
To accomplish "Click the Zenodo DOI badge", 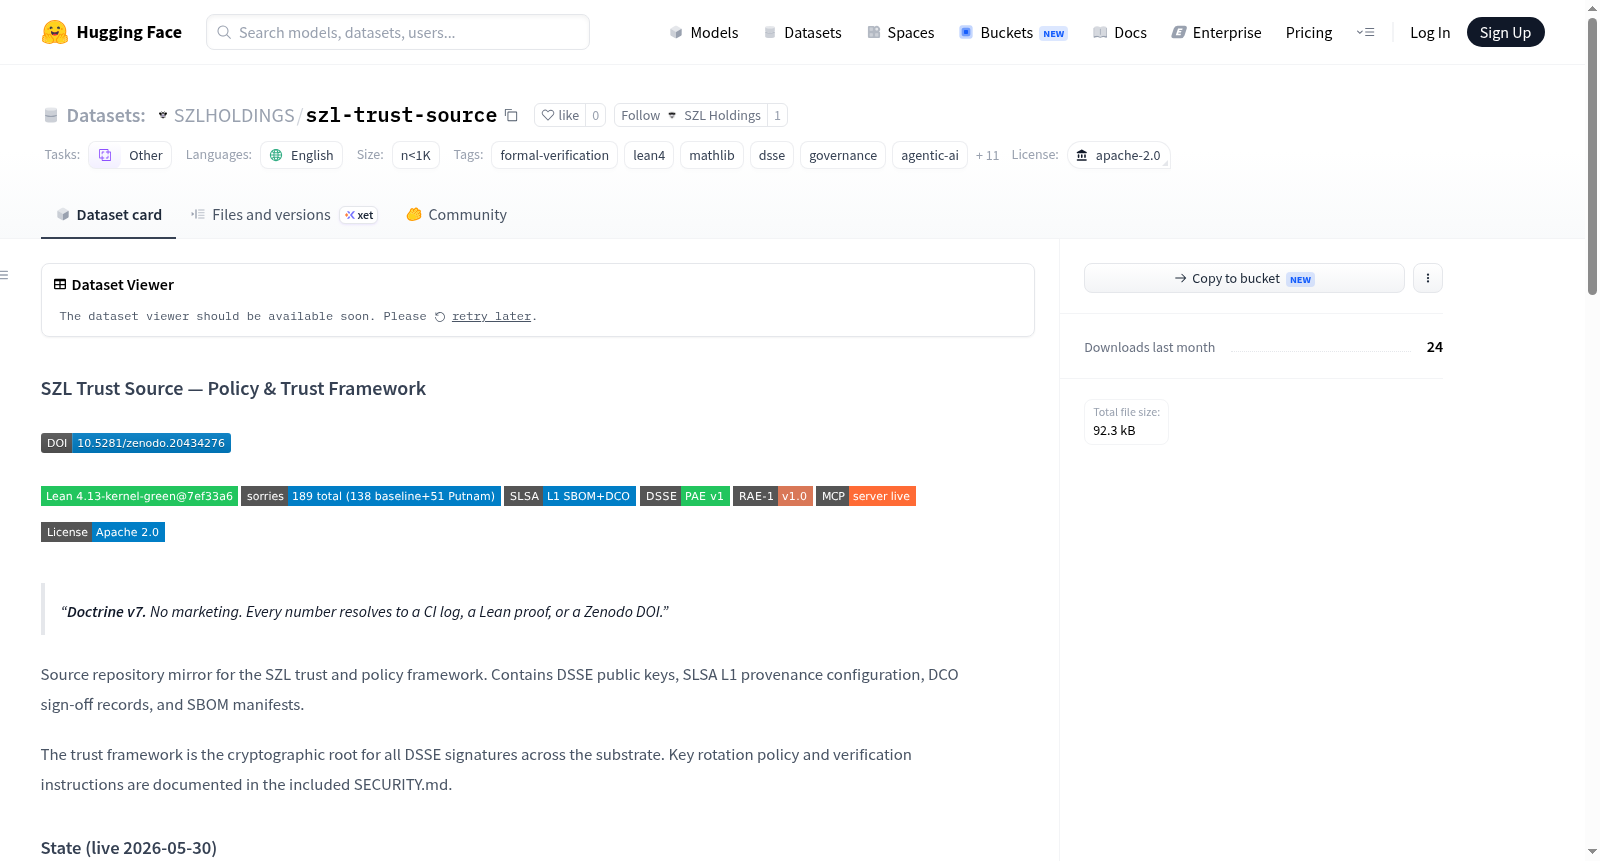I will tap(136, 443).
